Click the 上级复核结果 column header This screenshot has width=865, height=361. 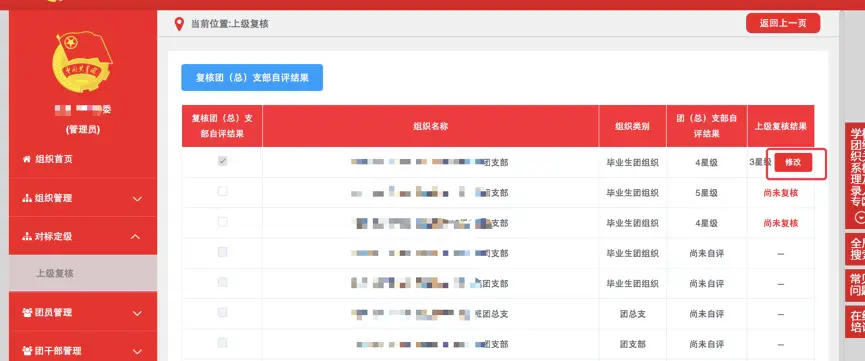pyautogui.click(x=781, y=126)
